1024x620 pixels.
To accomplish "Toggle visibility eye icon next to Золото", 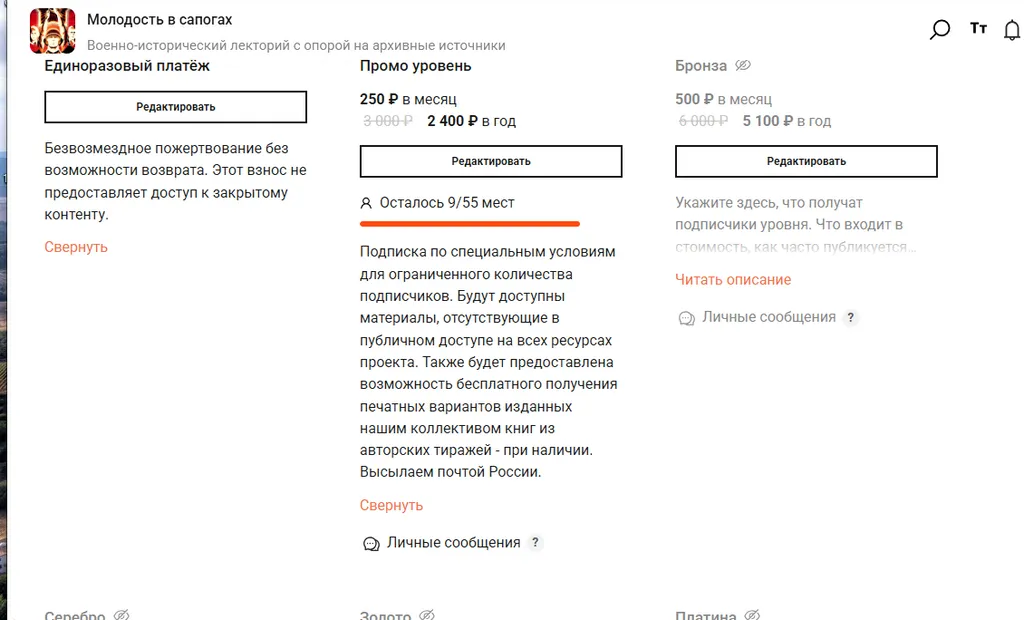I will coord(426,614).
